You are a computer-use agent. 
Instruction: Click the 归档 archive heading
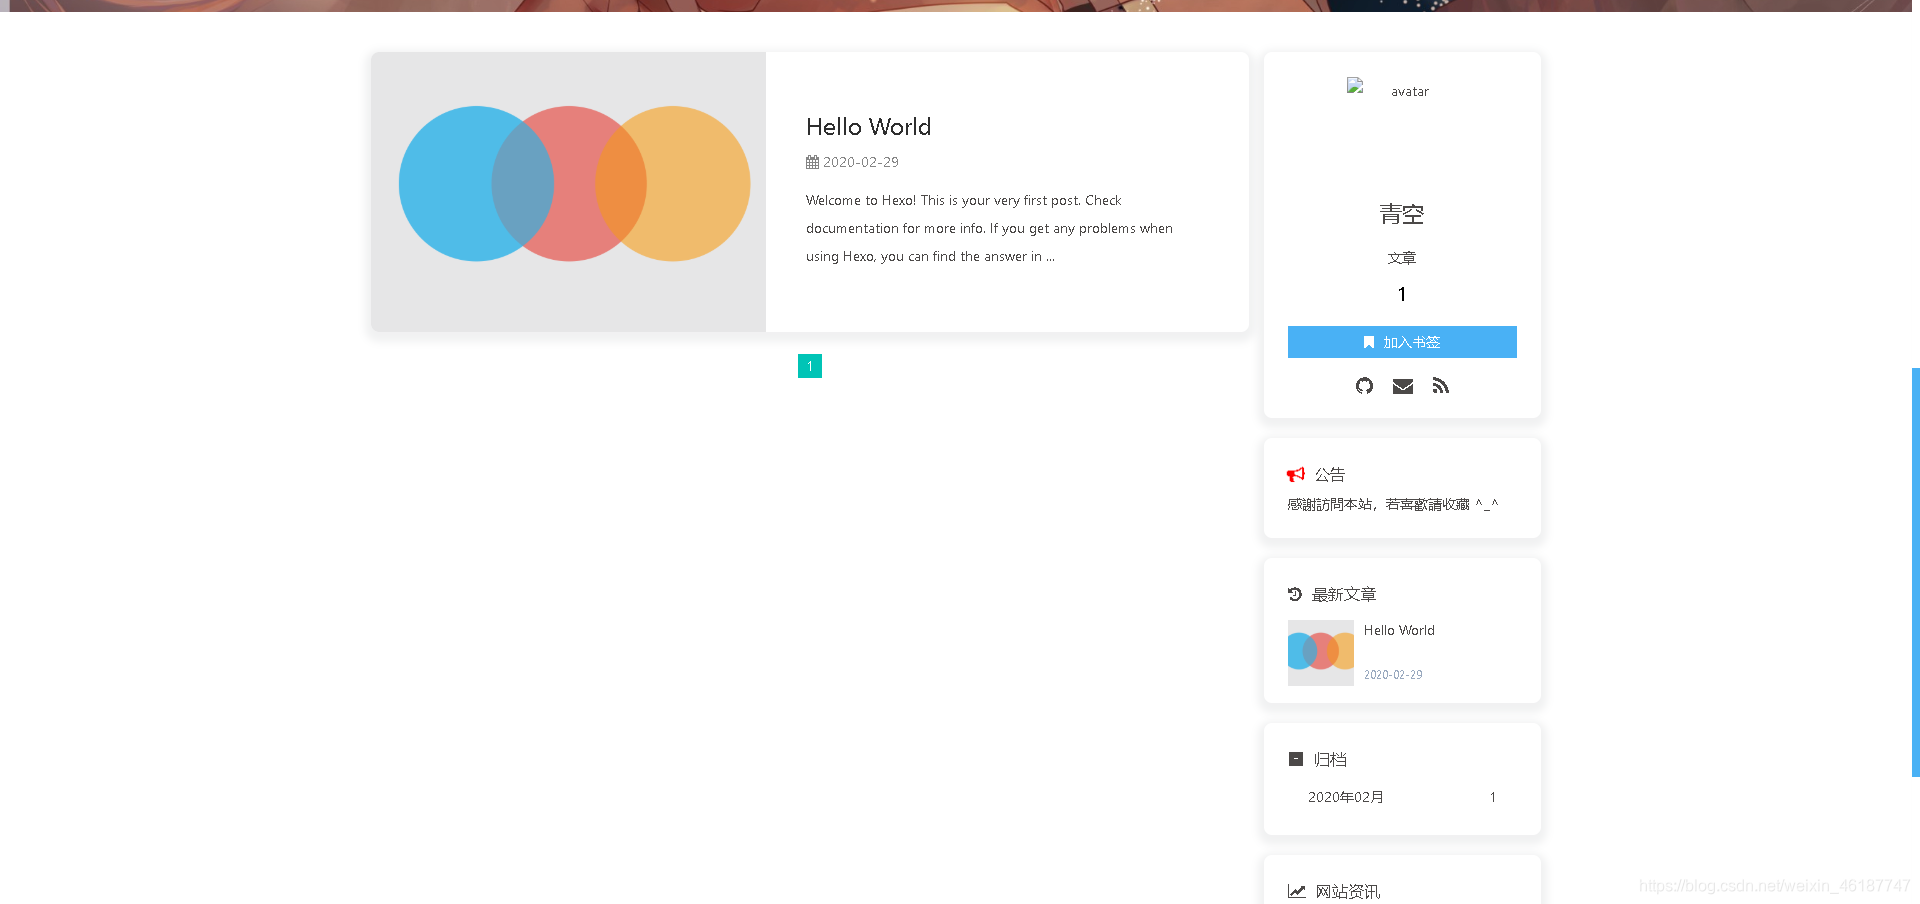[x=1330, y=760]
